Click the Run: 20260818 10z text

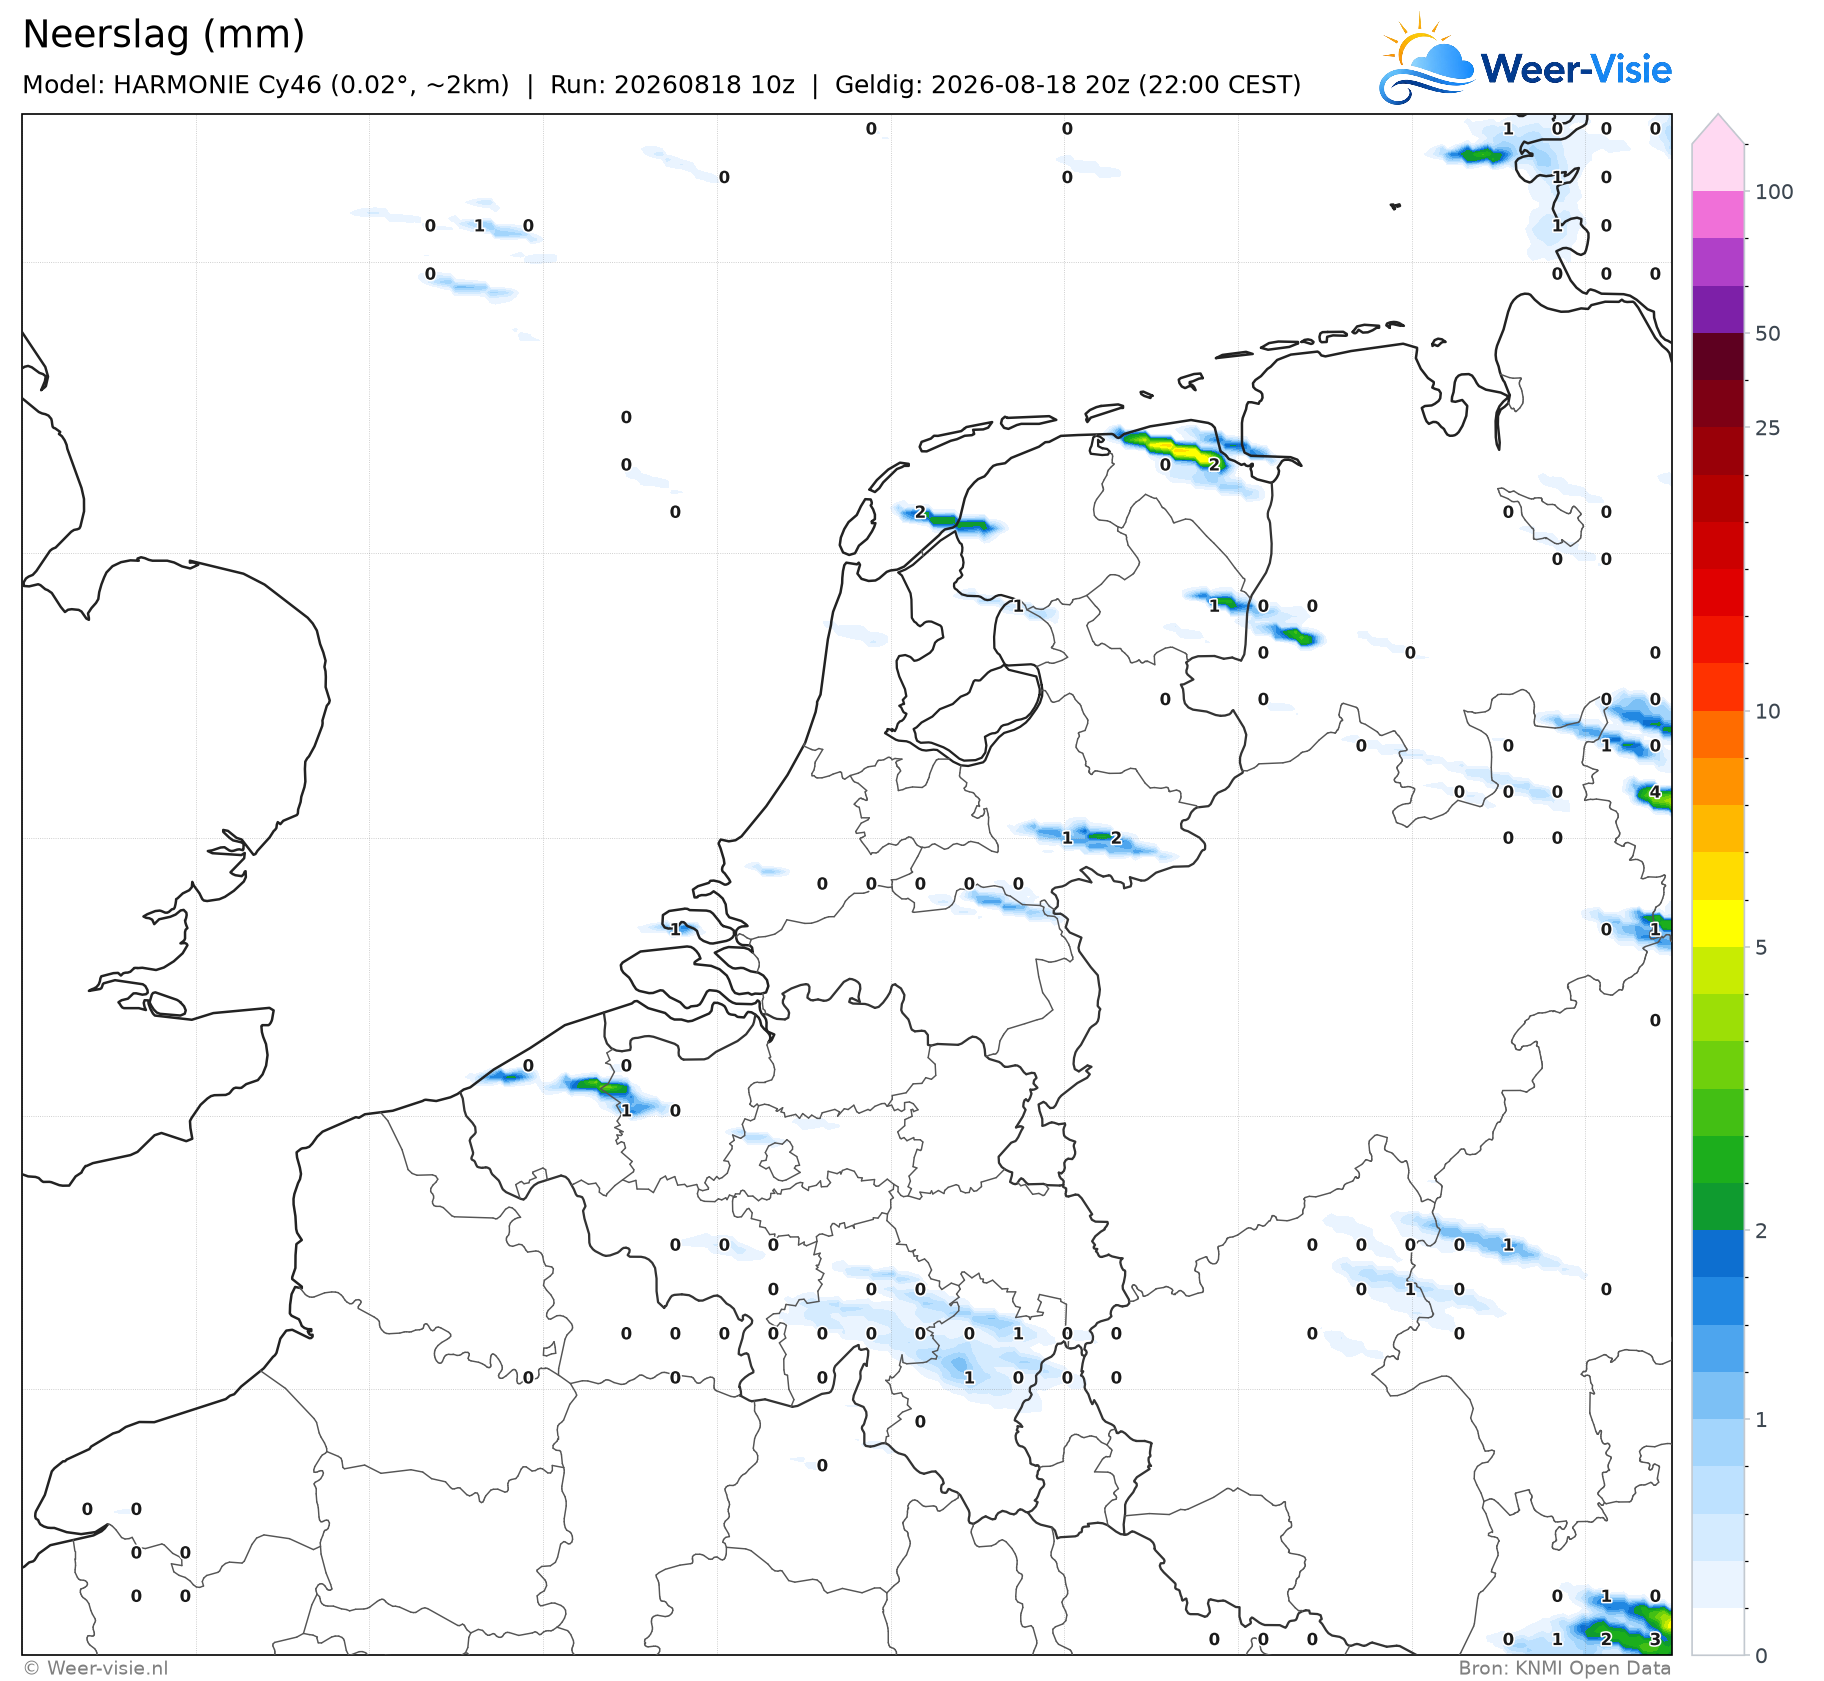[x=672, y=85]
